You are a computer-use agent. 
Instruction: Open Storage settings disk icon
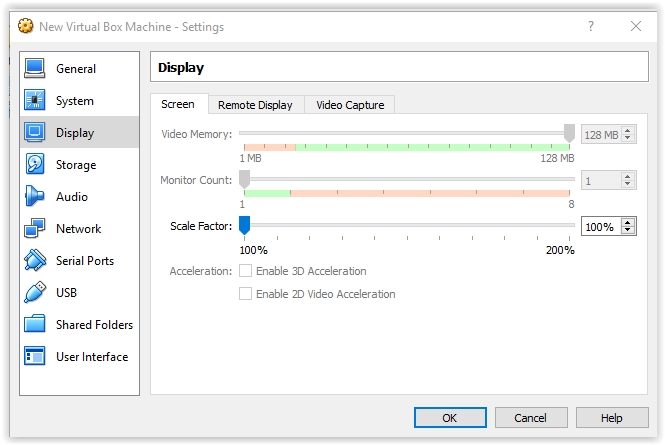pos(34,165)
